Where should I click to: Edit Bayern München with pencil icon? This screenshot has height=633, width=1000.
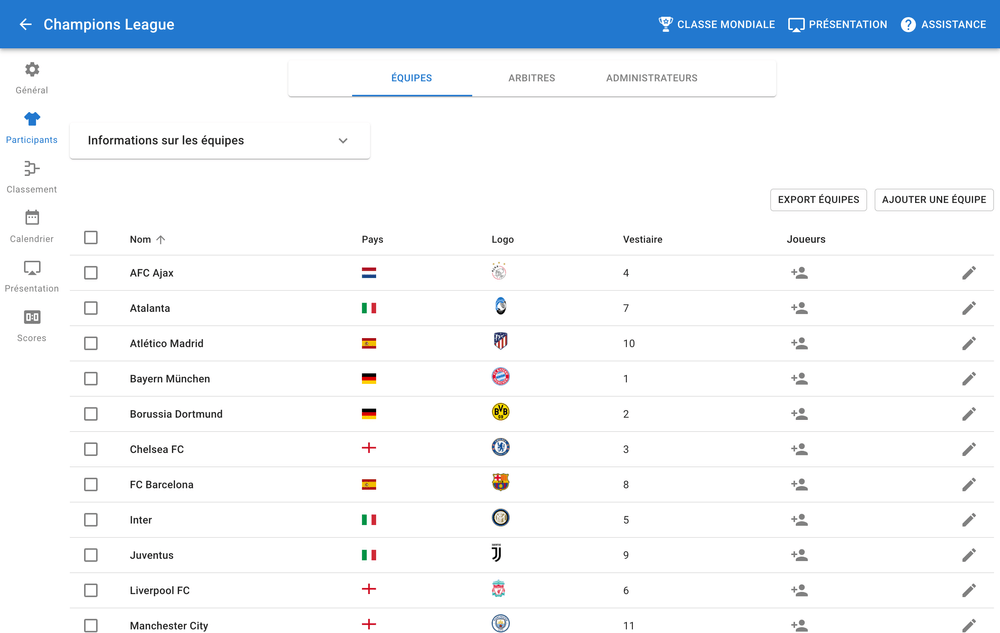pos(969,379)
